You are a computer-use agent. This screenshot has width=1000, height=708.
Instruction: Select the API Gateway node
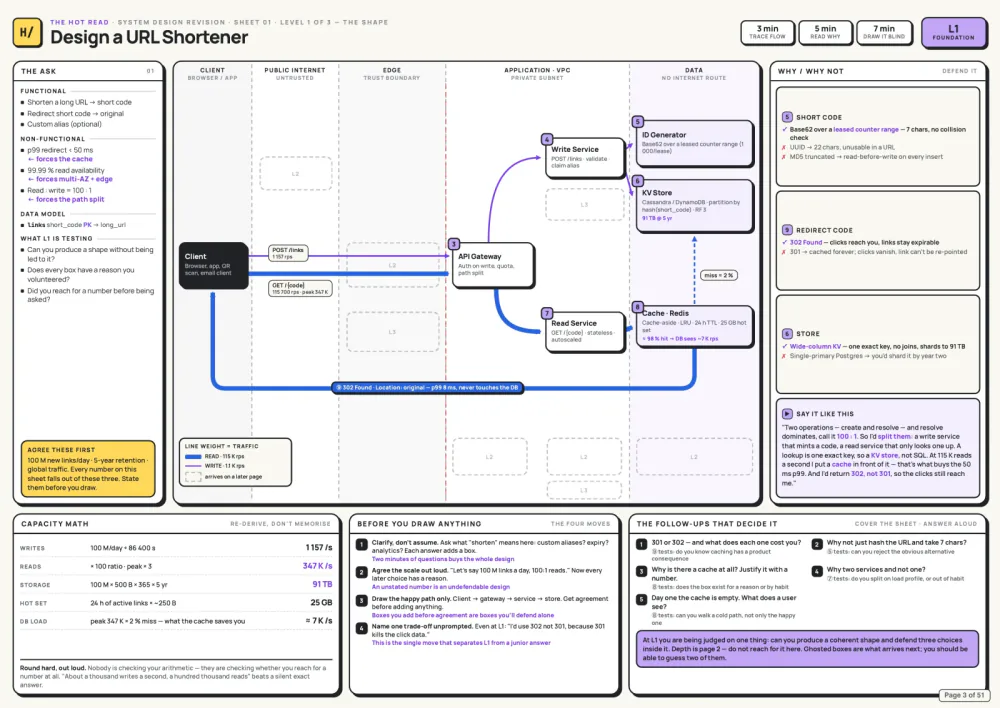[x=492, y=265]
